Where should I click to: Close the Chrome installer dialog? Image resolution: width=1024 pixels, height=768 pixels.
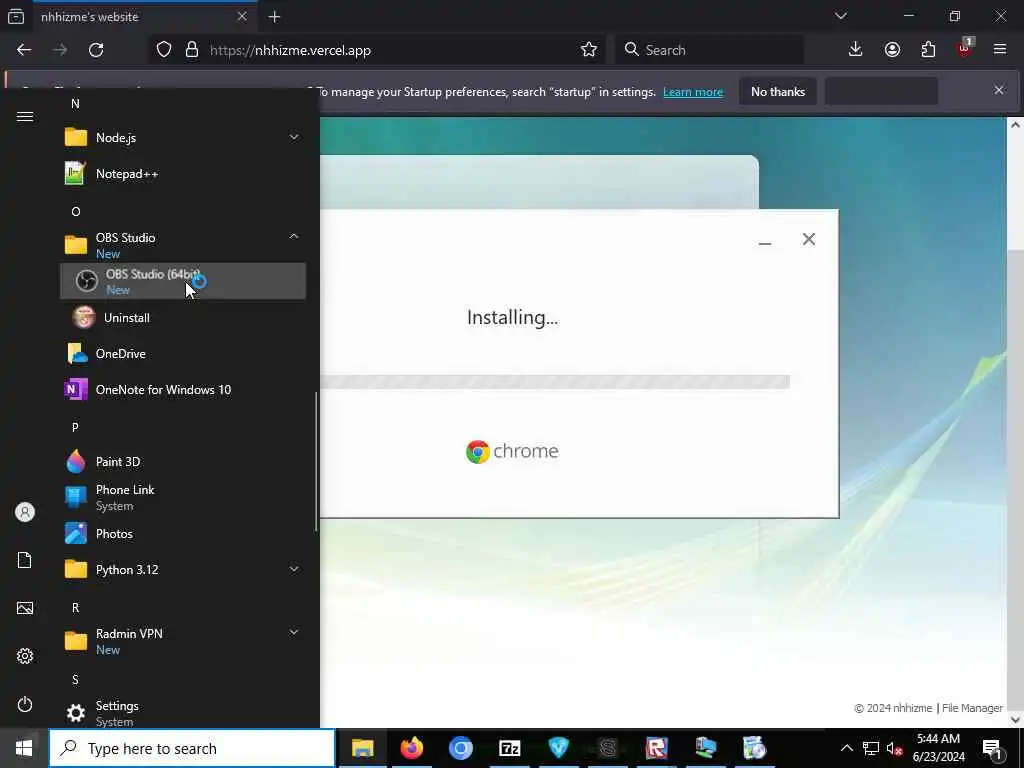click(808, 239)
